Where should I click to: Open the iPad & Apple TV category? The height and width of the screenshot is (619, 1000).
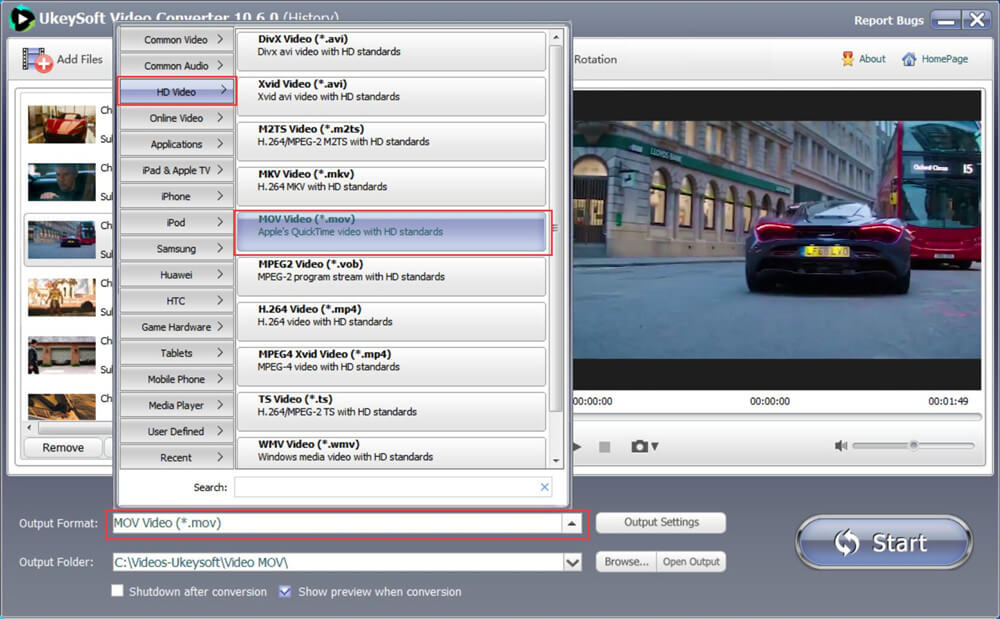coord(177,170)
